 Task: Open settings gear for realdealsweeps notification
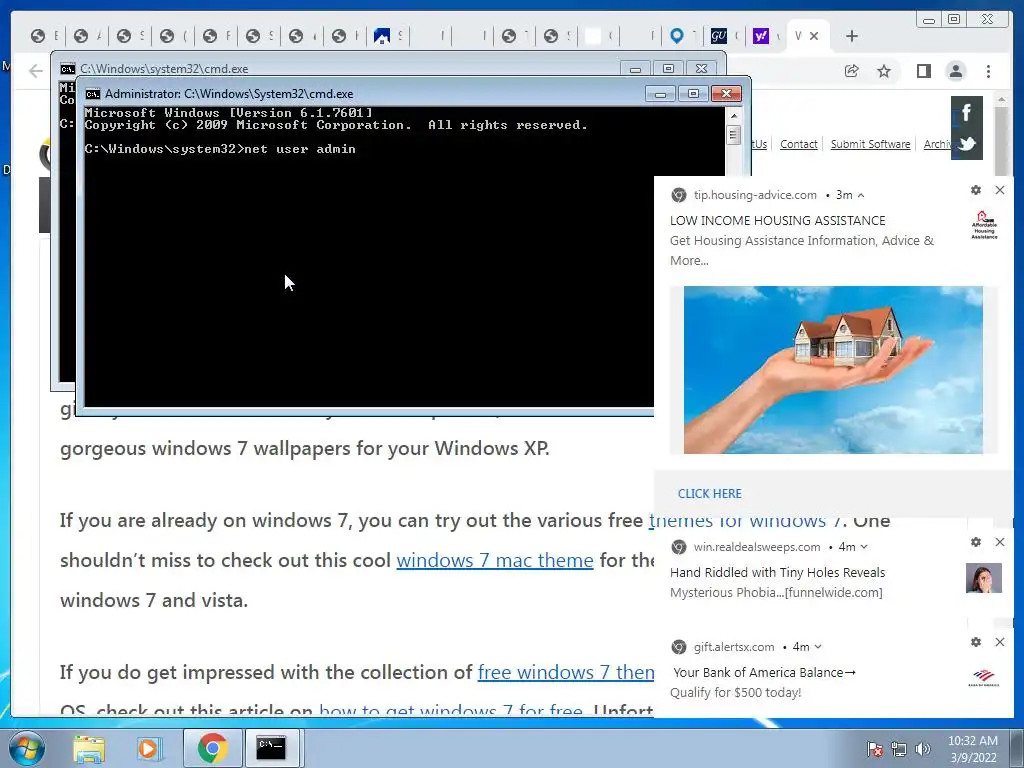[x=976, y=542]
